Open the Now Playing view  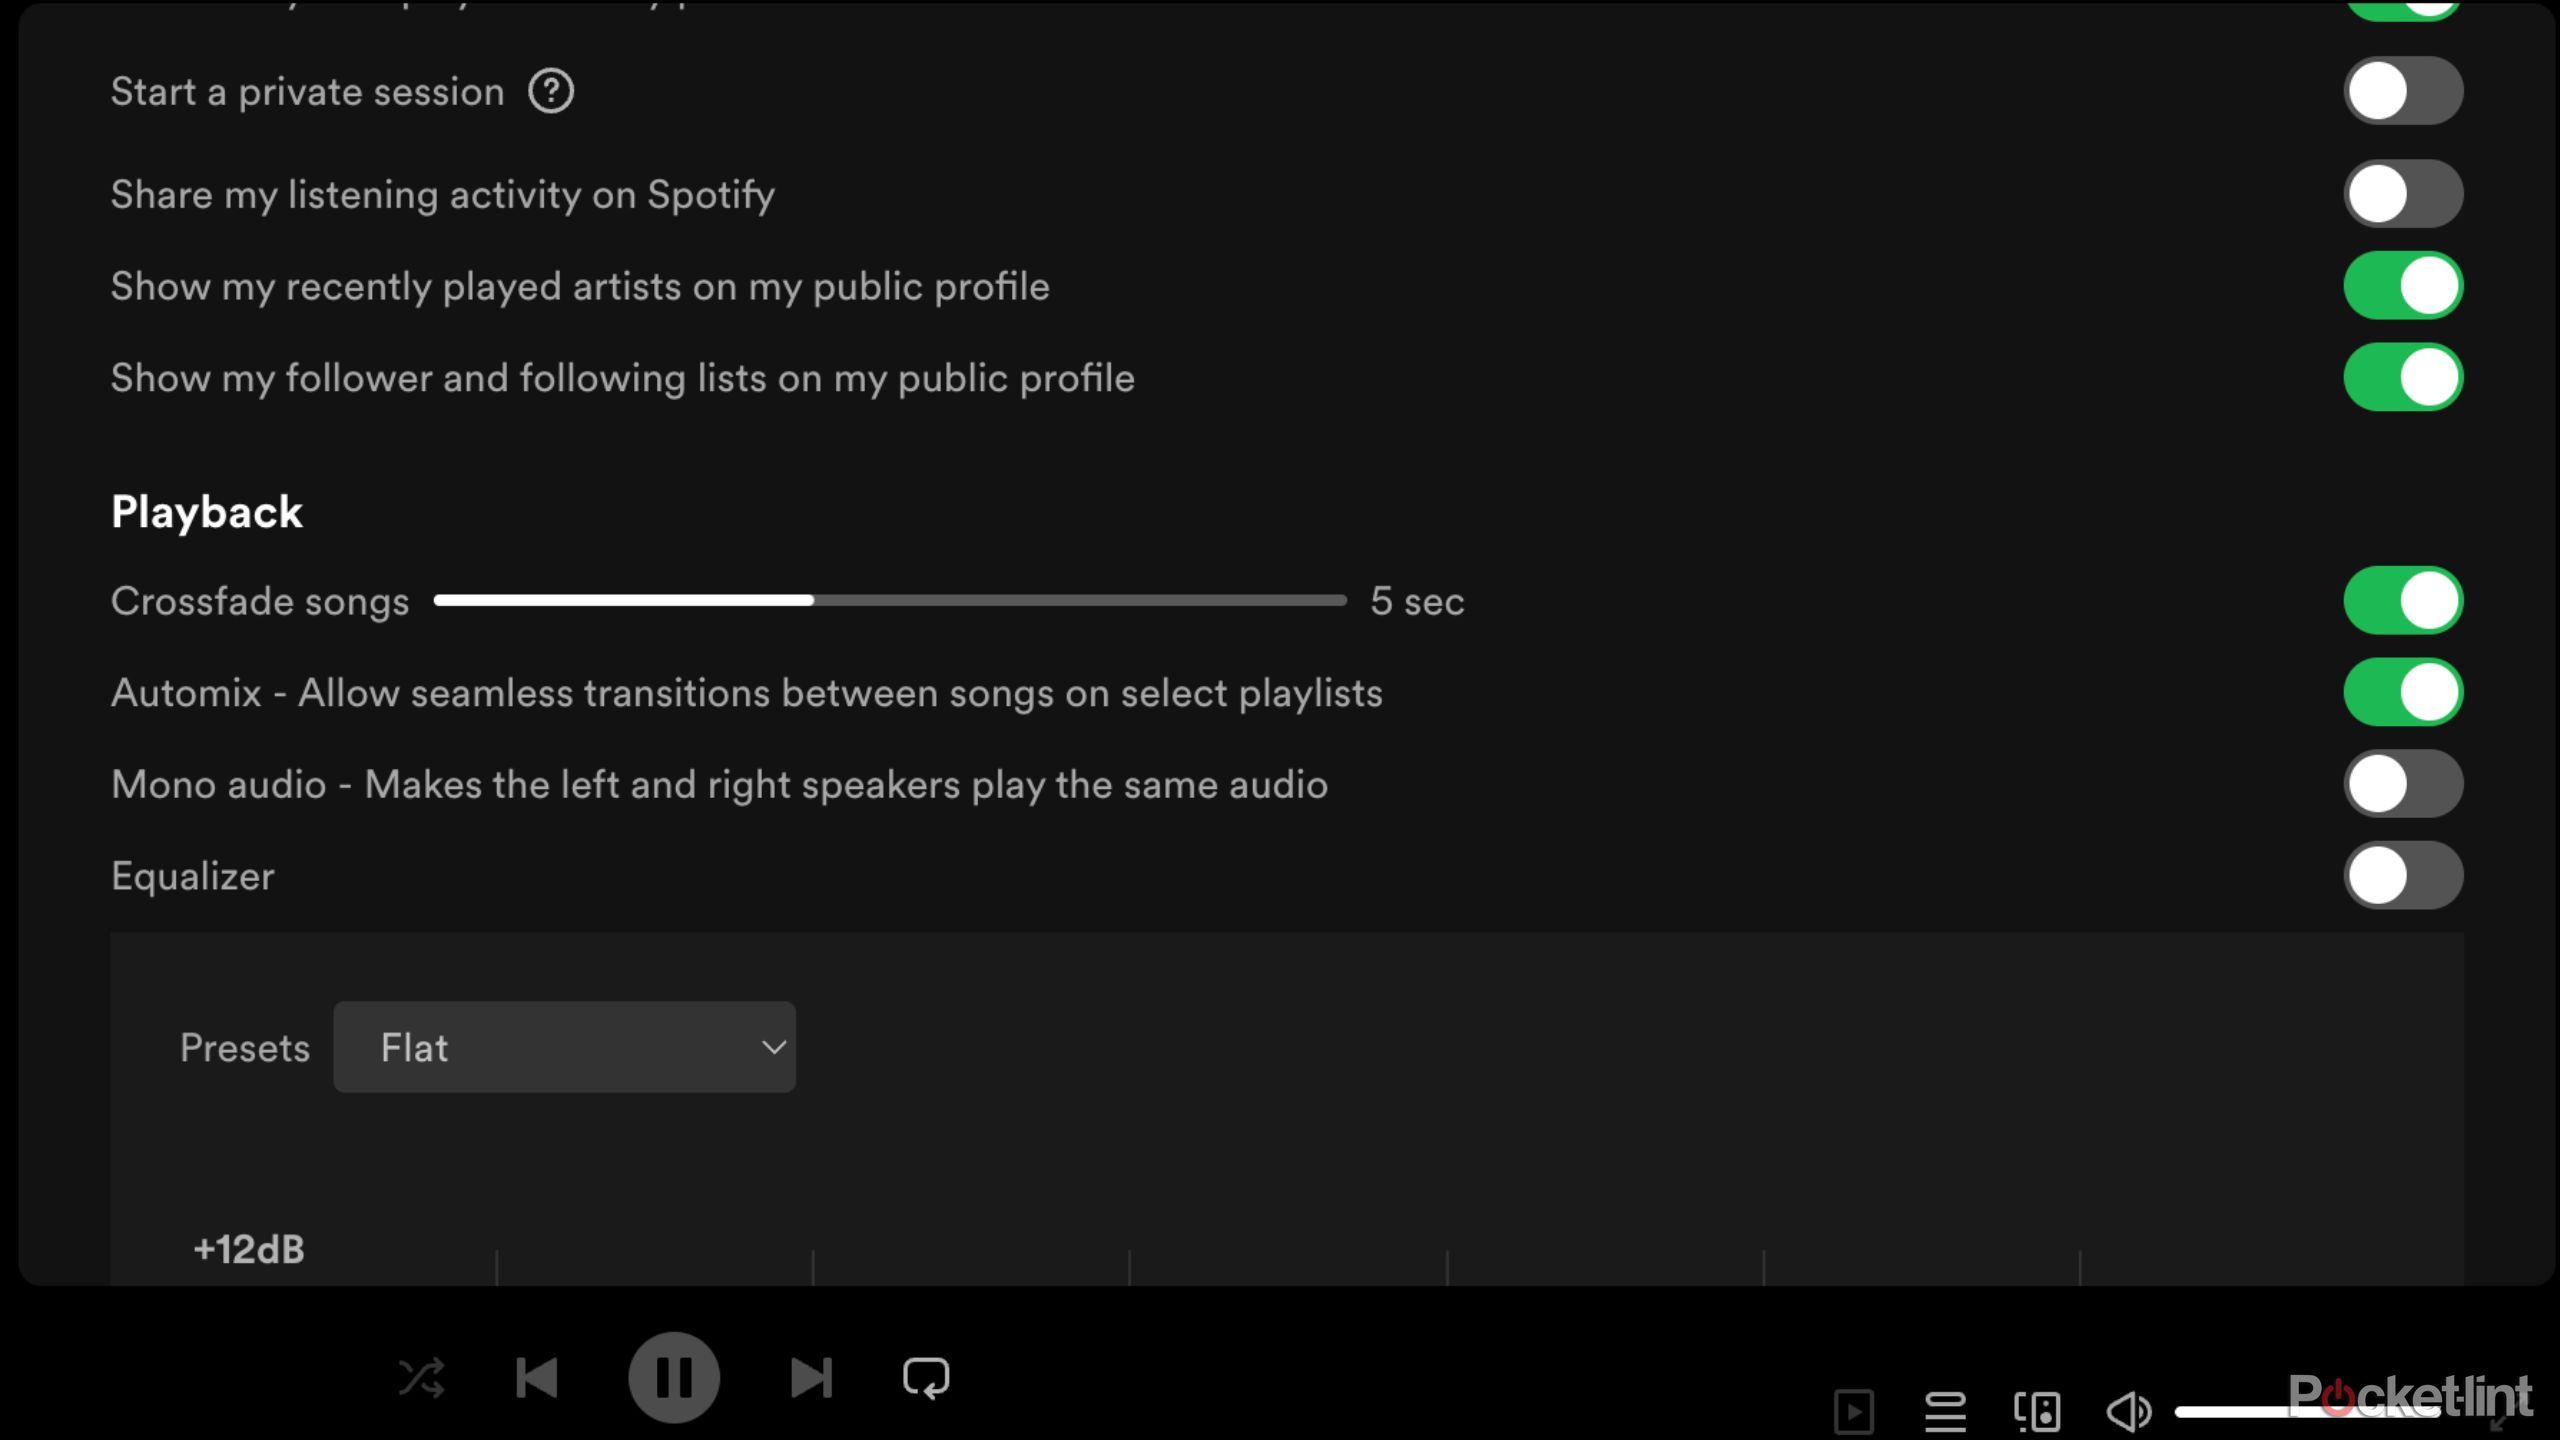point(1854,1412)
